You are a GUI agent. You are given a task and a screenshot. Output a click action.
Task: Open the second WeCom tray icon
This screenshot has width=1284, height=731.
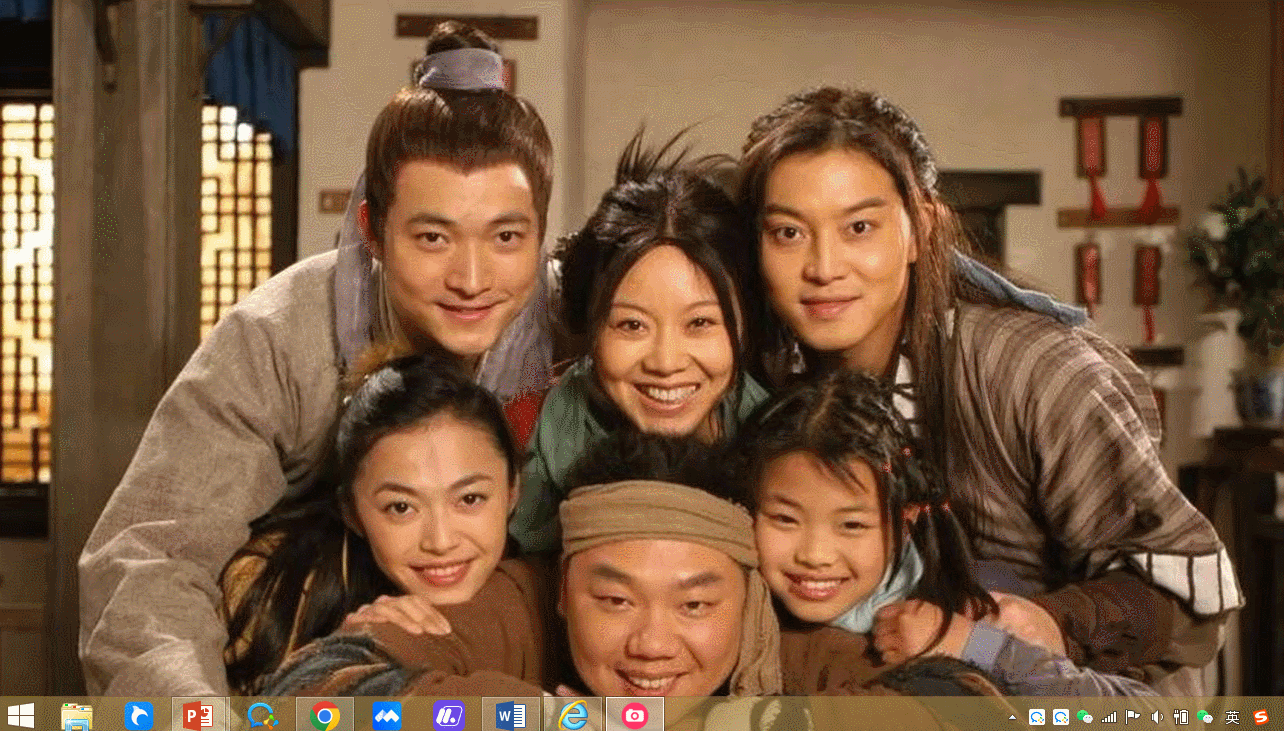pos(1061,717)
